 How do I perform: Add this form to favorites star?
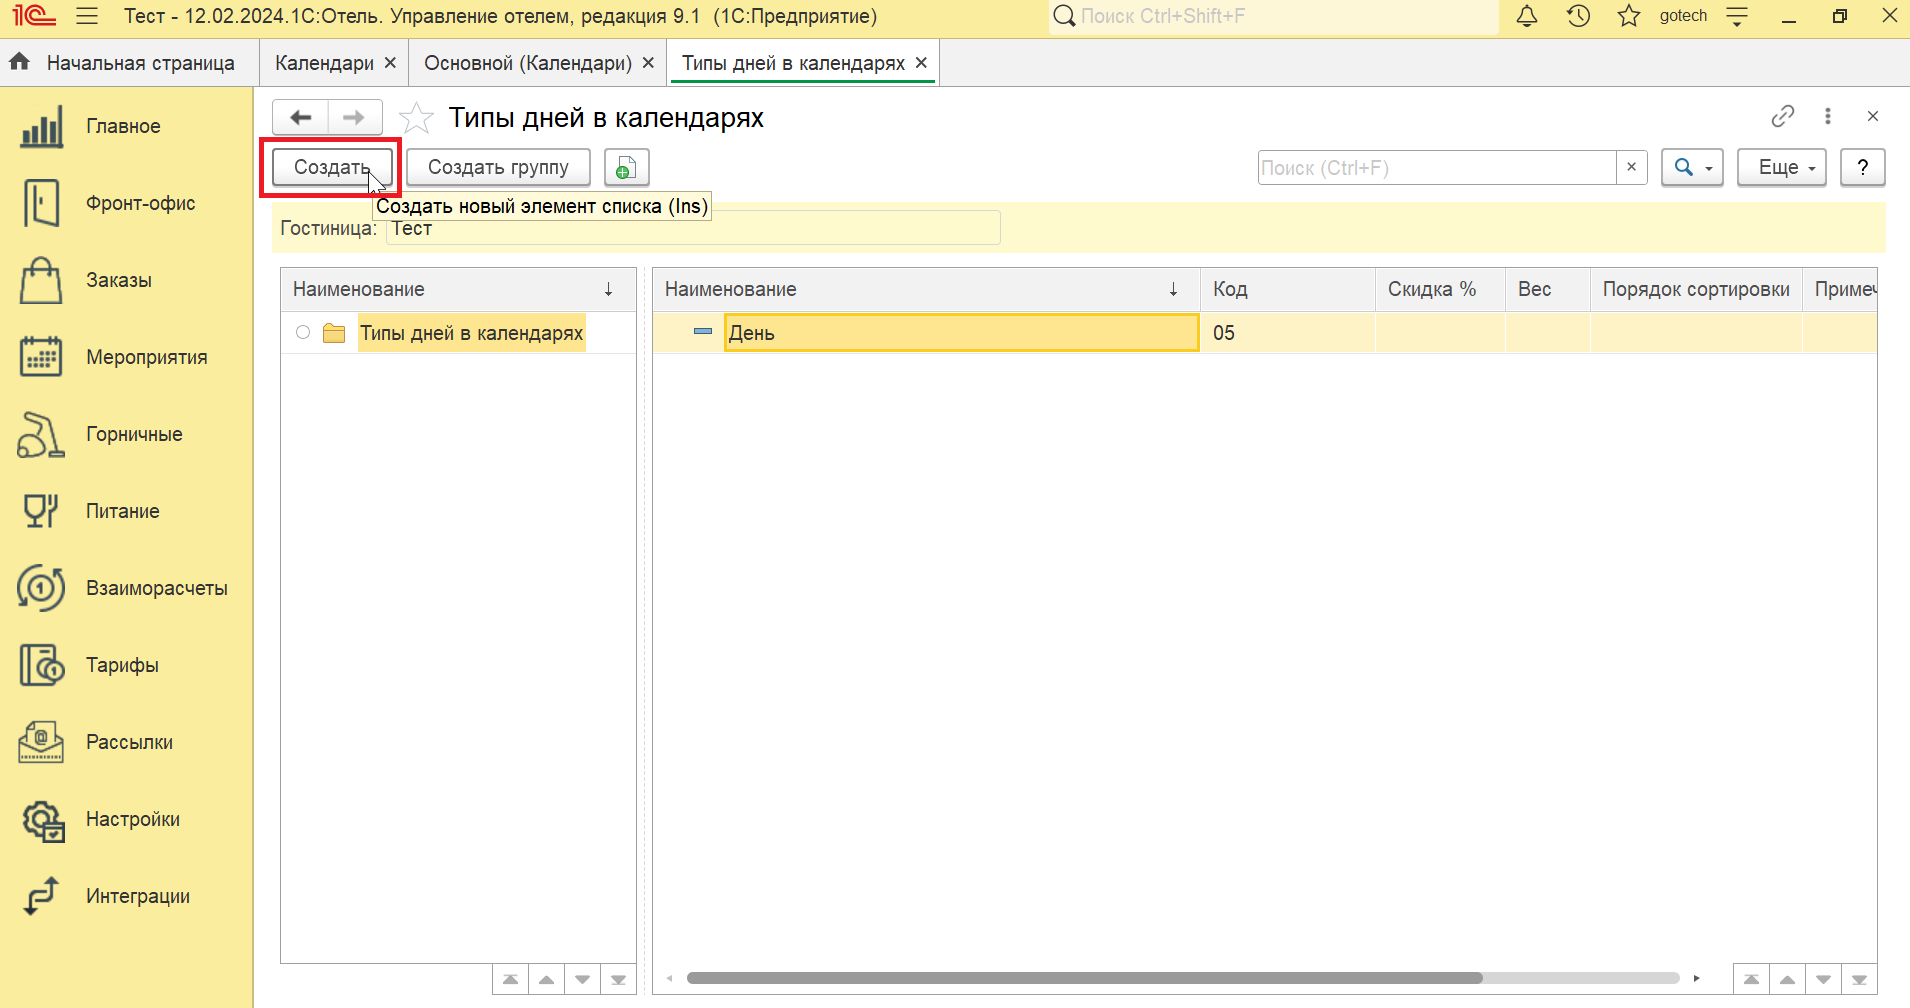click(x=416, y=118)
